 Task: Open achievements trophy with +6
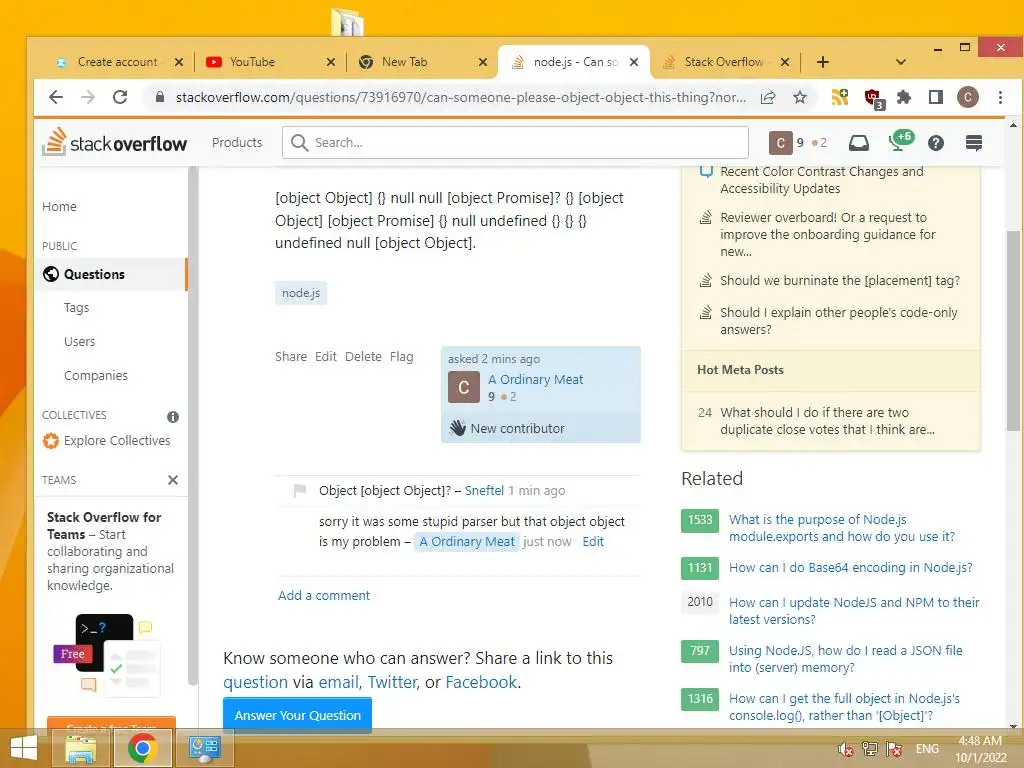click(x=901, y=140)
